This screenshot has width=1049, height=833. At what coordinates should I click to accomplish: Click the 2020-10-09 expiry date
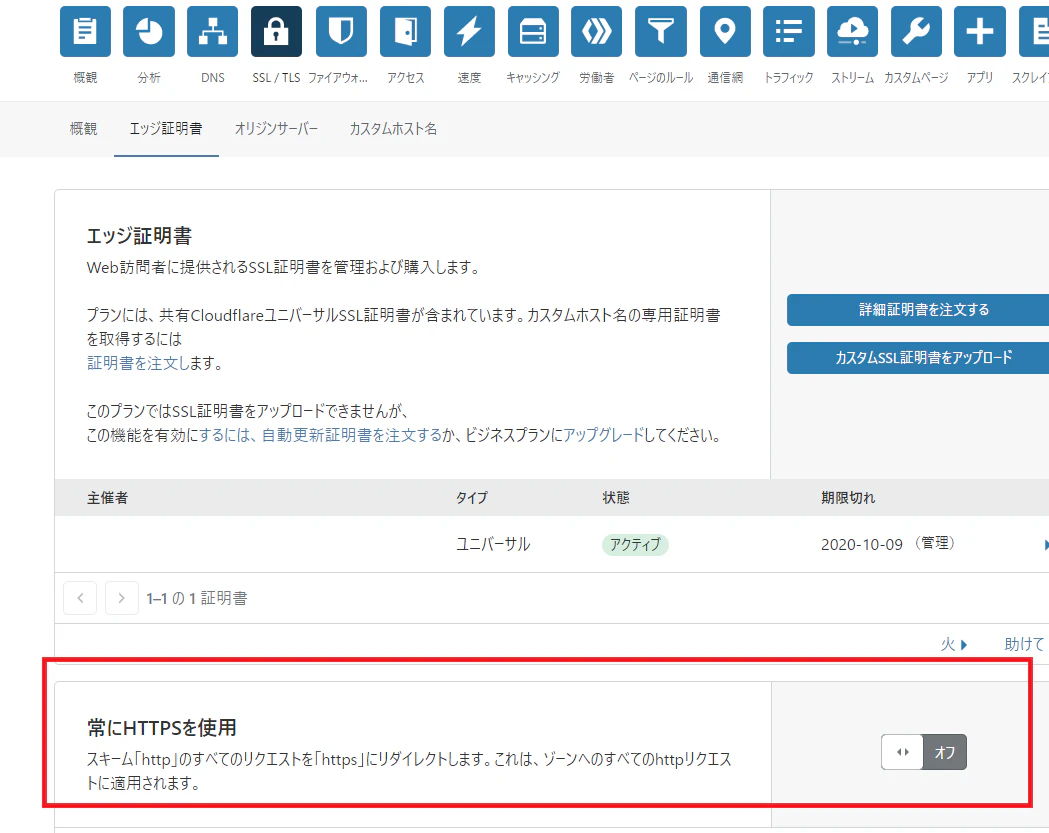tap(862, 545)
